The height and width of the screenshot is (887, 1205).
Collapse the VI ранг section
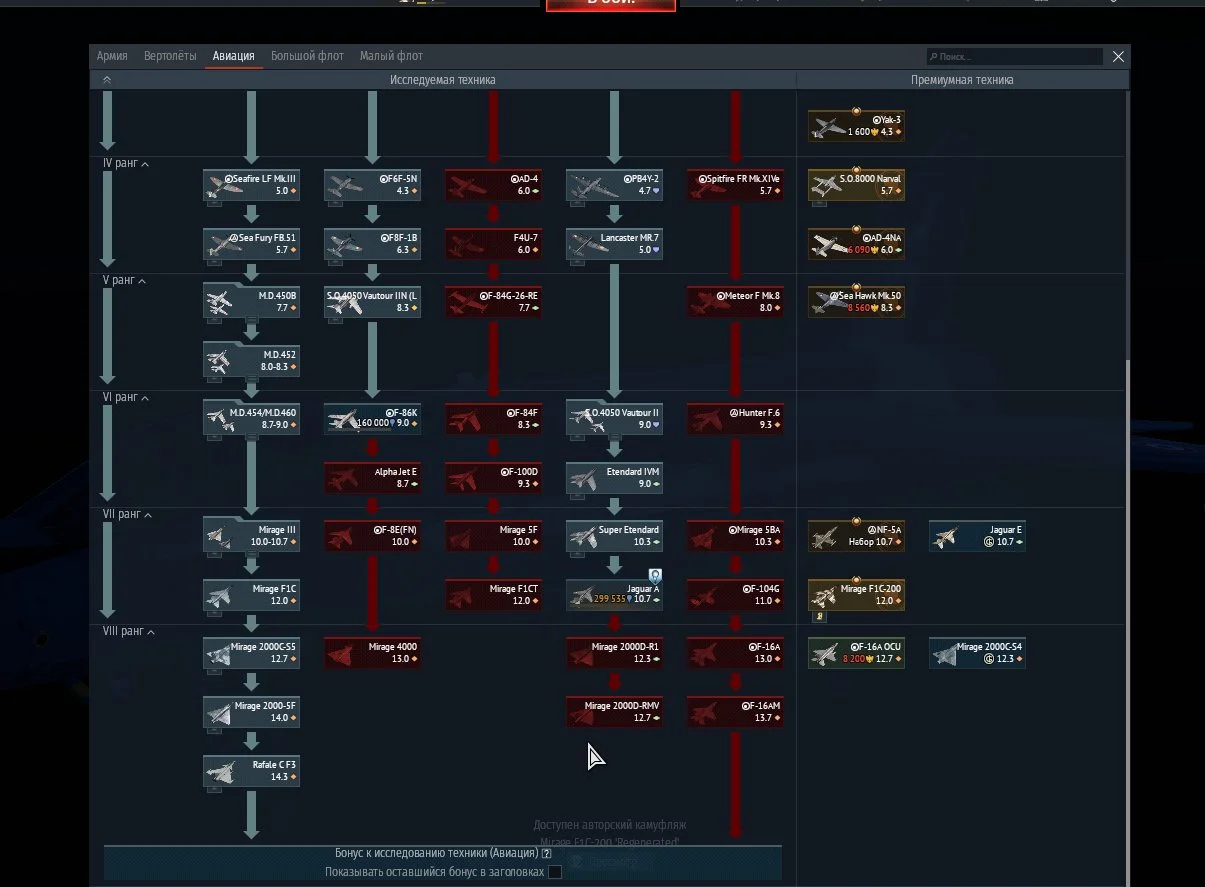coord(145,398)
